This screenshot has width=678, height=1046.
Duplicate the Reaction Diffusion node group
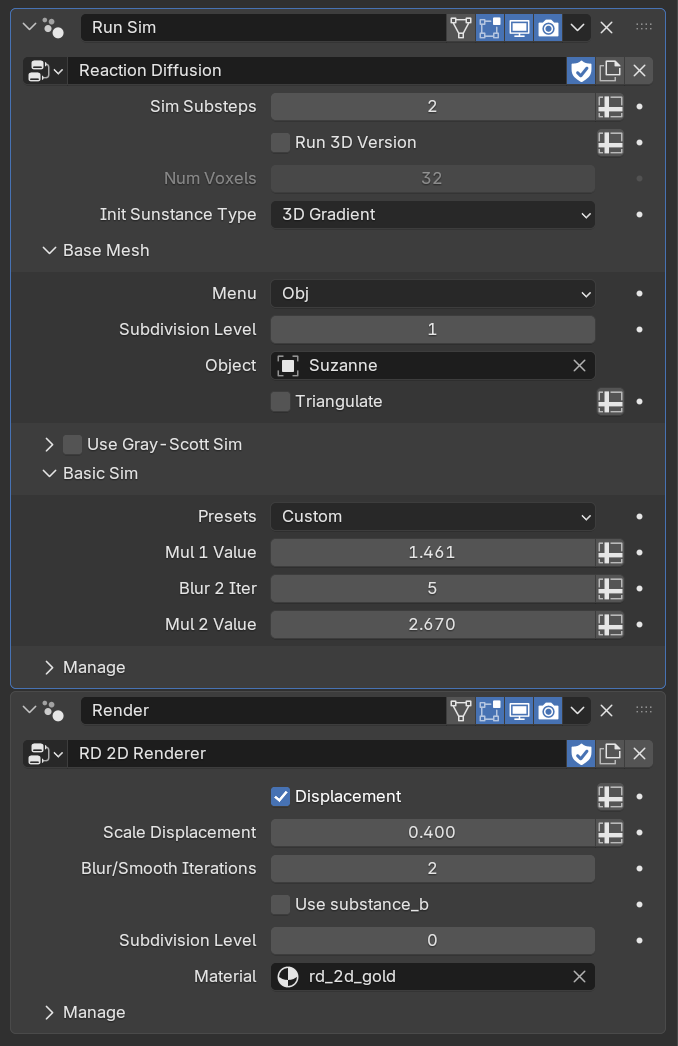[610, 71]
